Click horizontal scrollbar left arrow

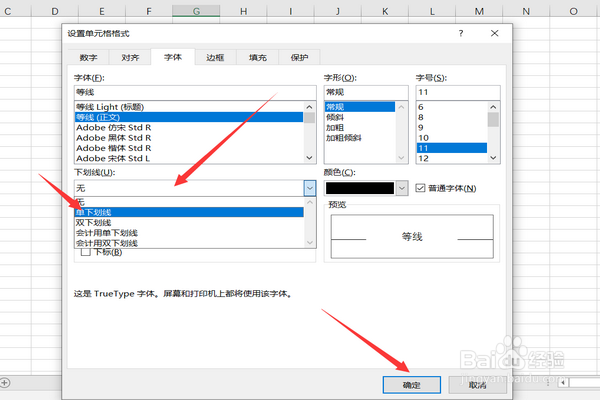click(x=562, y=382)
